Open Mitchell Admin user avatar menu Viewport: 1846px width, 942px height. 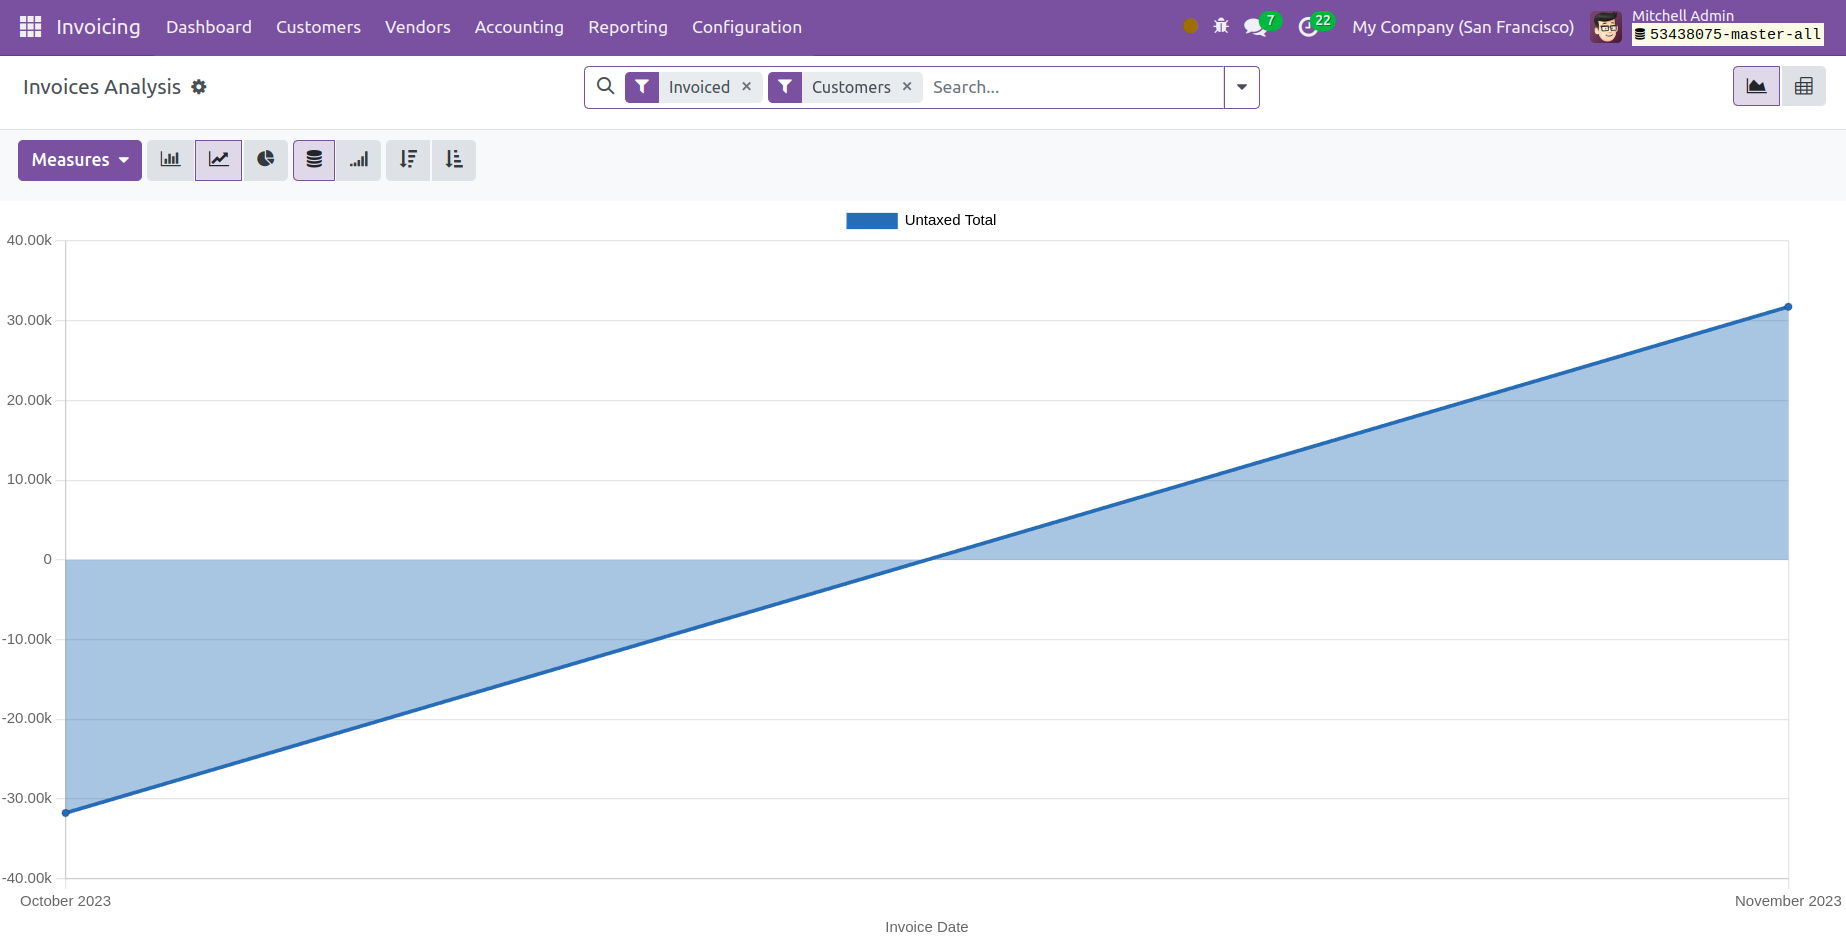coord(1606,27)
